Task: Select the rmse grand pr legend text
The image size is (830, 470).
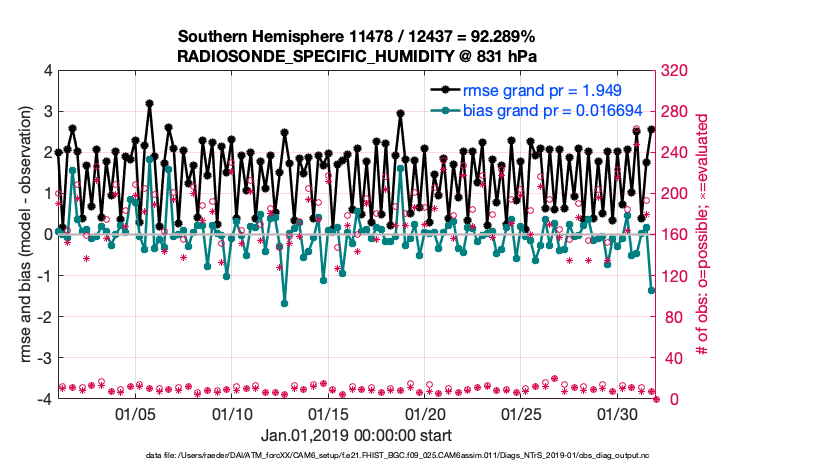Action: 553,90
